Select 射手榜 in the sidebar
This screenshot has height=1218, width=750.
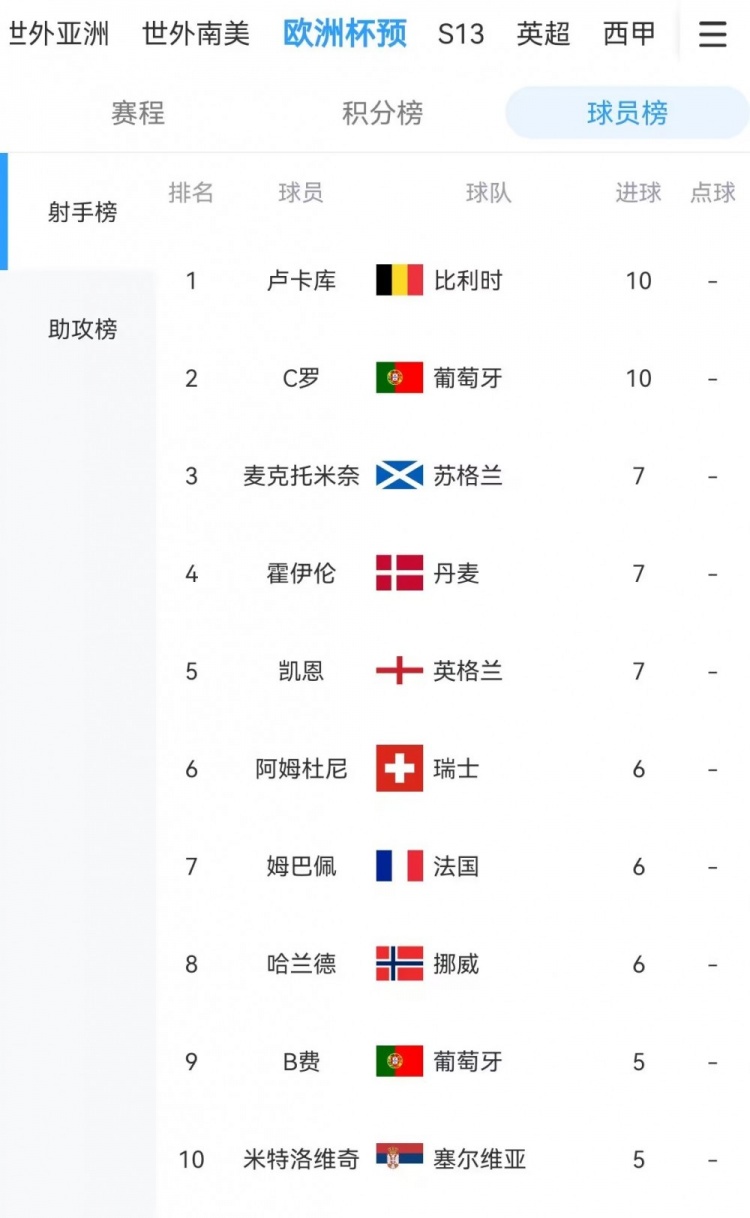click(82, 212)
